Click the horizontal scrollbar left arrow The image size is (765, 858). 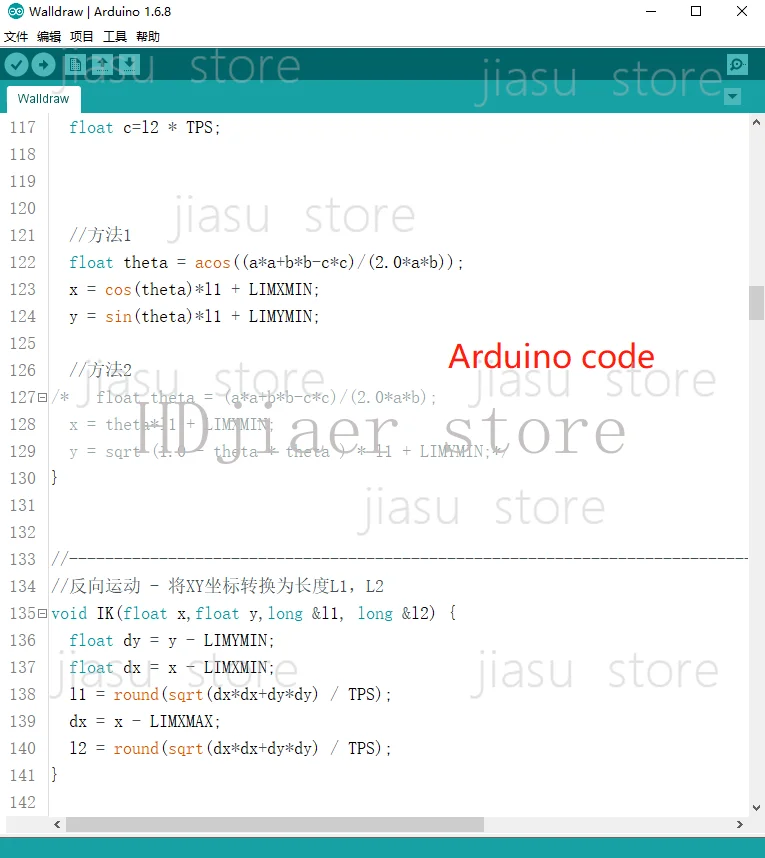click(57, 824)
